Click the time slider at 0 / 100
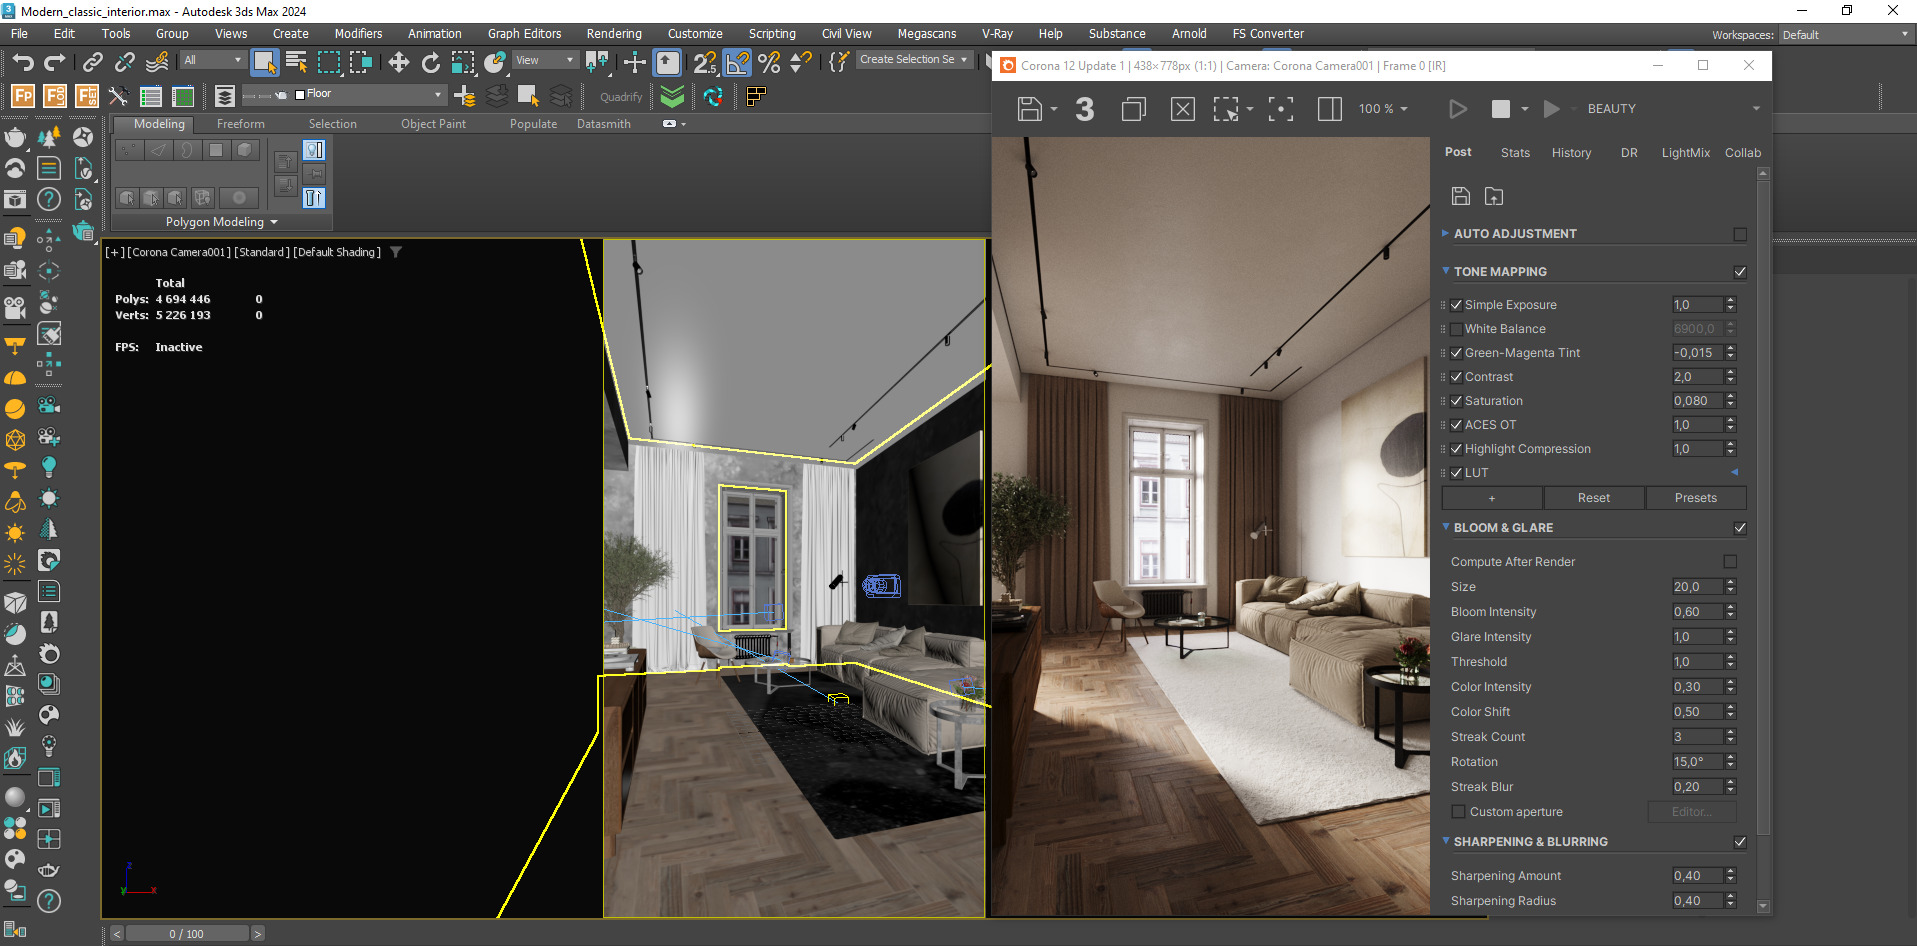This screenshot has height=946, width=1917. (x=186, y=934)
